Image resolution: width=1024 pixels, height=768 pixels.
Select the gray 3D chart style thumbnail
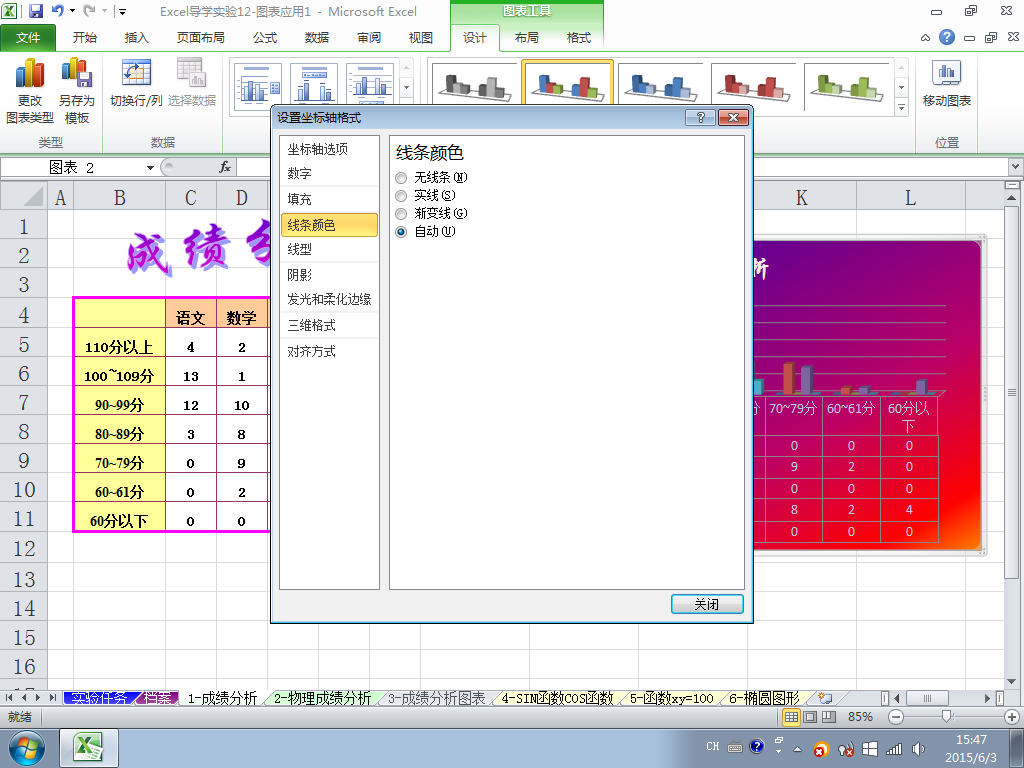475,86
